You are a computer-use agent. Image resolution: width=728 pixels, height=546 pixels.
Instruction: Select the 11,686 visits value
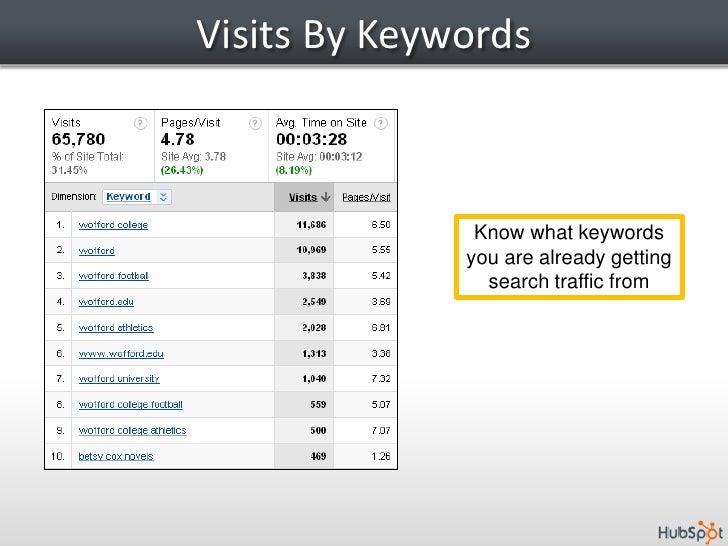pyautogui.click(x=311, y=225)
